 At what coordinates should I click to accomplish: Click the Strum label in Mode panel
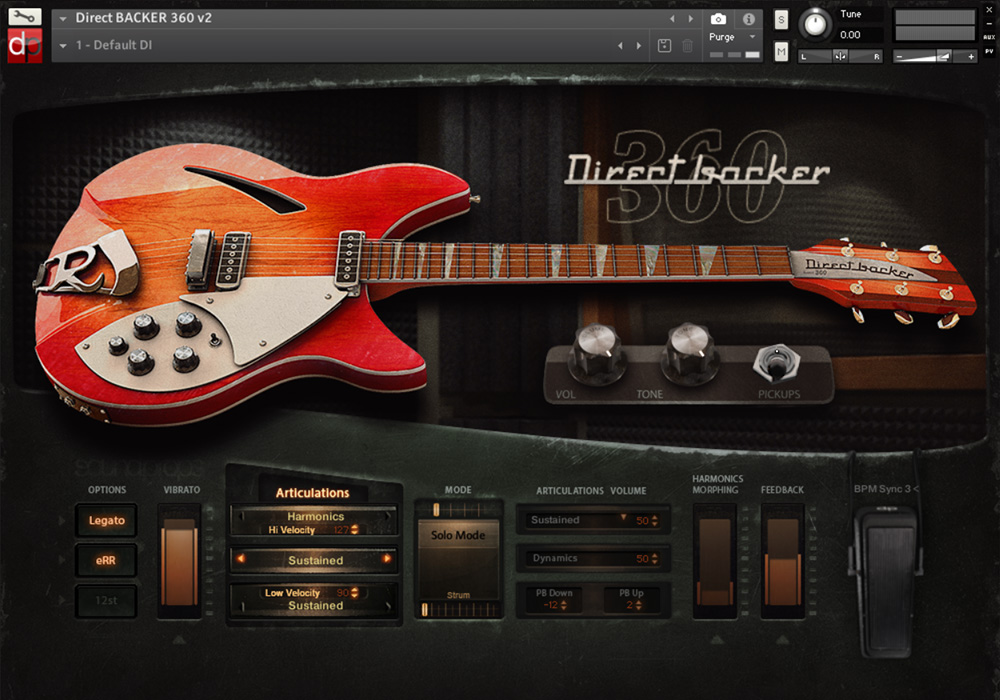(x=458, y=595)
